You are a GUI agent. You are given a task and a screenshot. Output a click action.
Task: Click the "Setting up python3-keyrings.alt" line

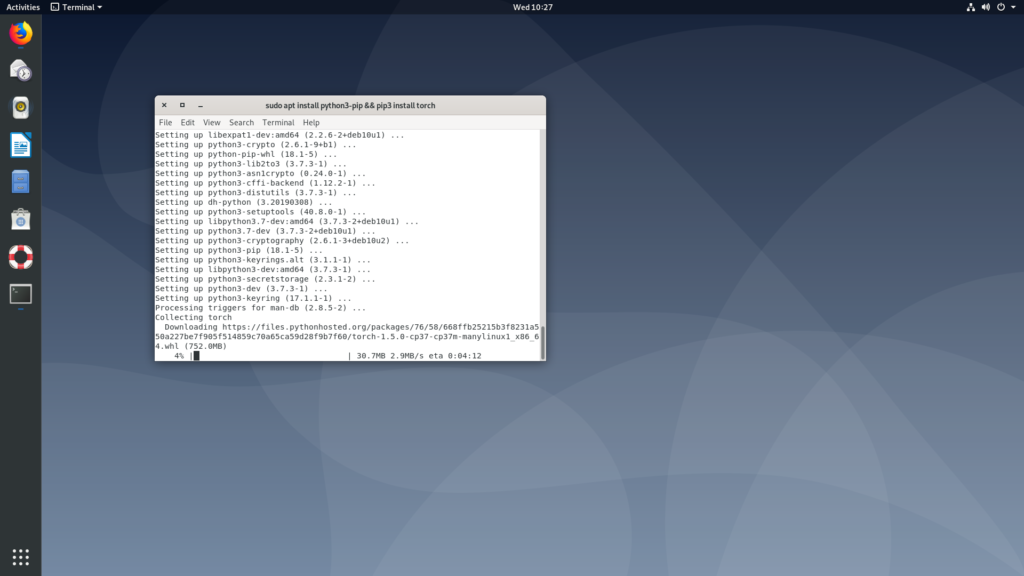pos(263,260)
